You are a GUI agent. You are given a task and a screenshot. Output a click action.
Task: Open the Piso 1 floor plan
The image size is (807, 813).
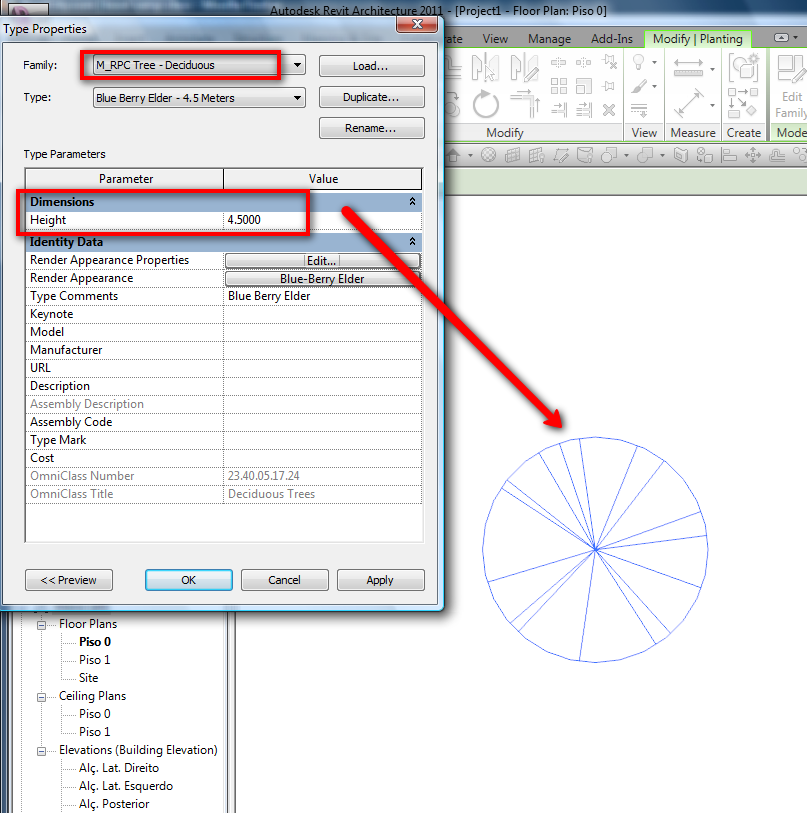[x=95, y=660]
